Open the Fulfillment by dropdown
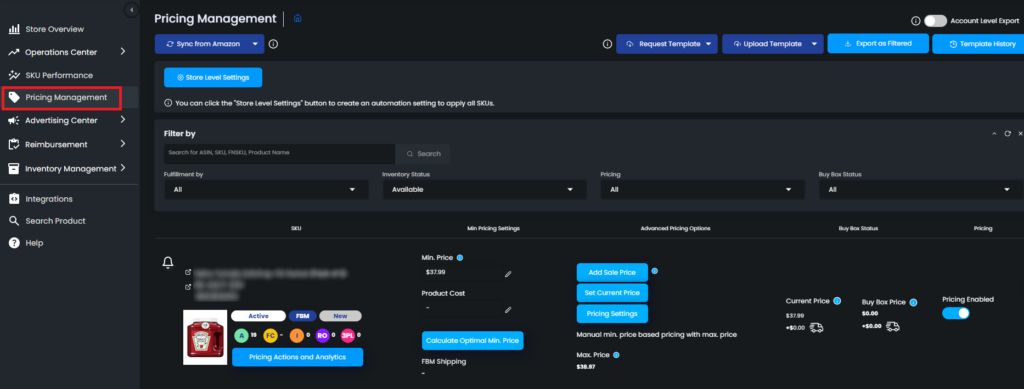This screenshot has height=389, width=1024. pos(266,189)
